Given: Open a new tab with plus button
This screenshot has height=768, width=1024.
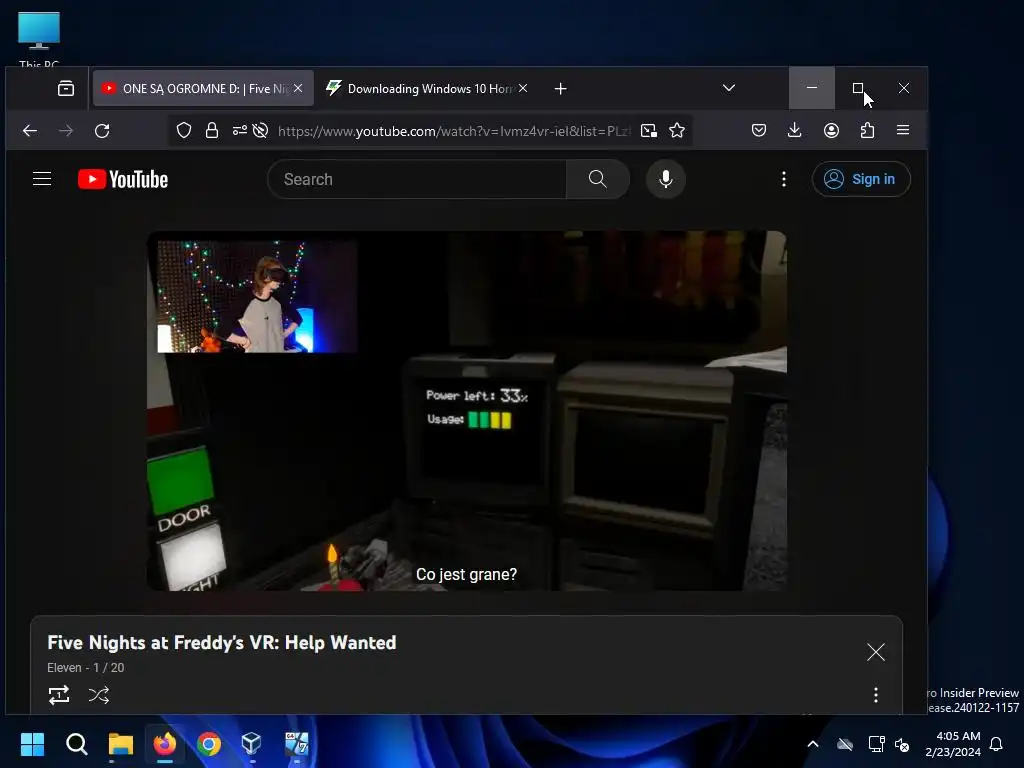Looking at the screenshot, I should (560, 88).
